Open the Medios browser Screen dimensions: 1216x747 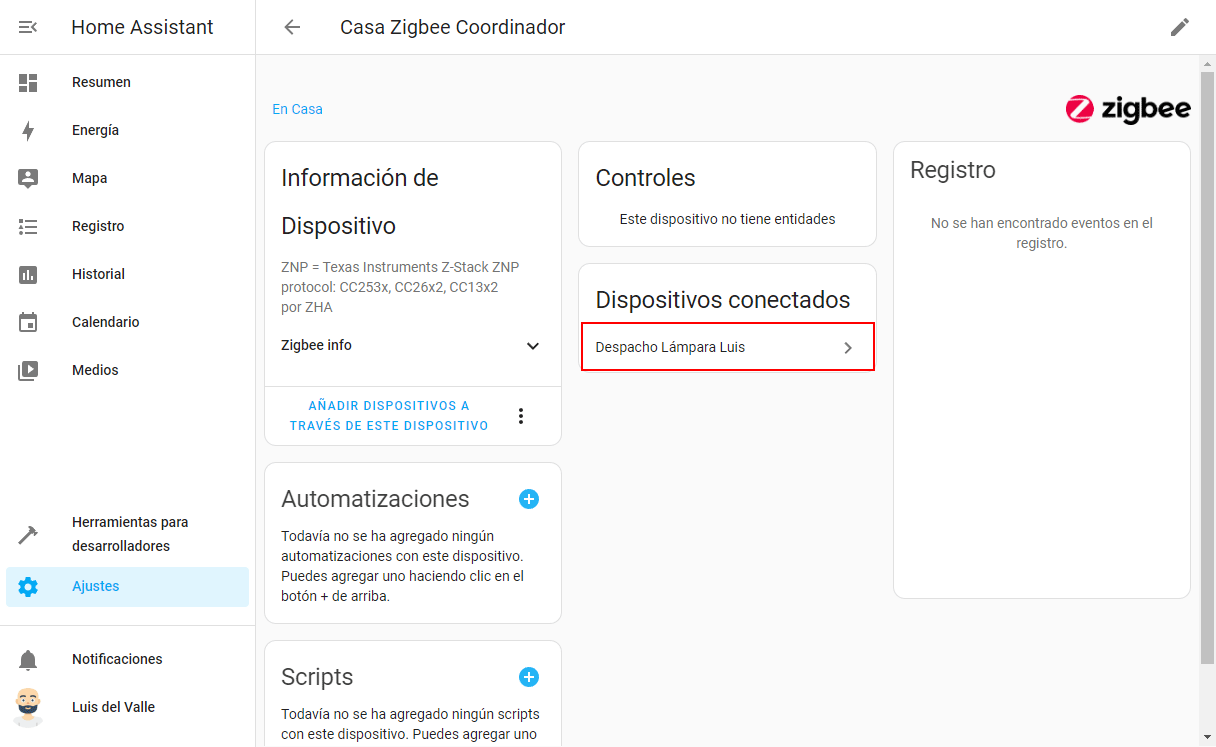95,370
